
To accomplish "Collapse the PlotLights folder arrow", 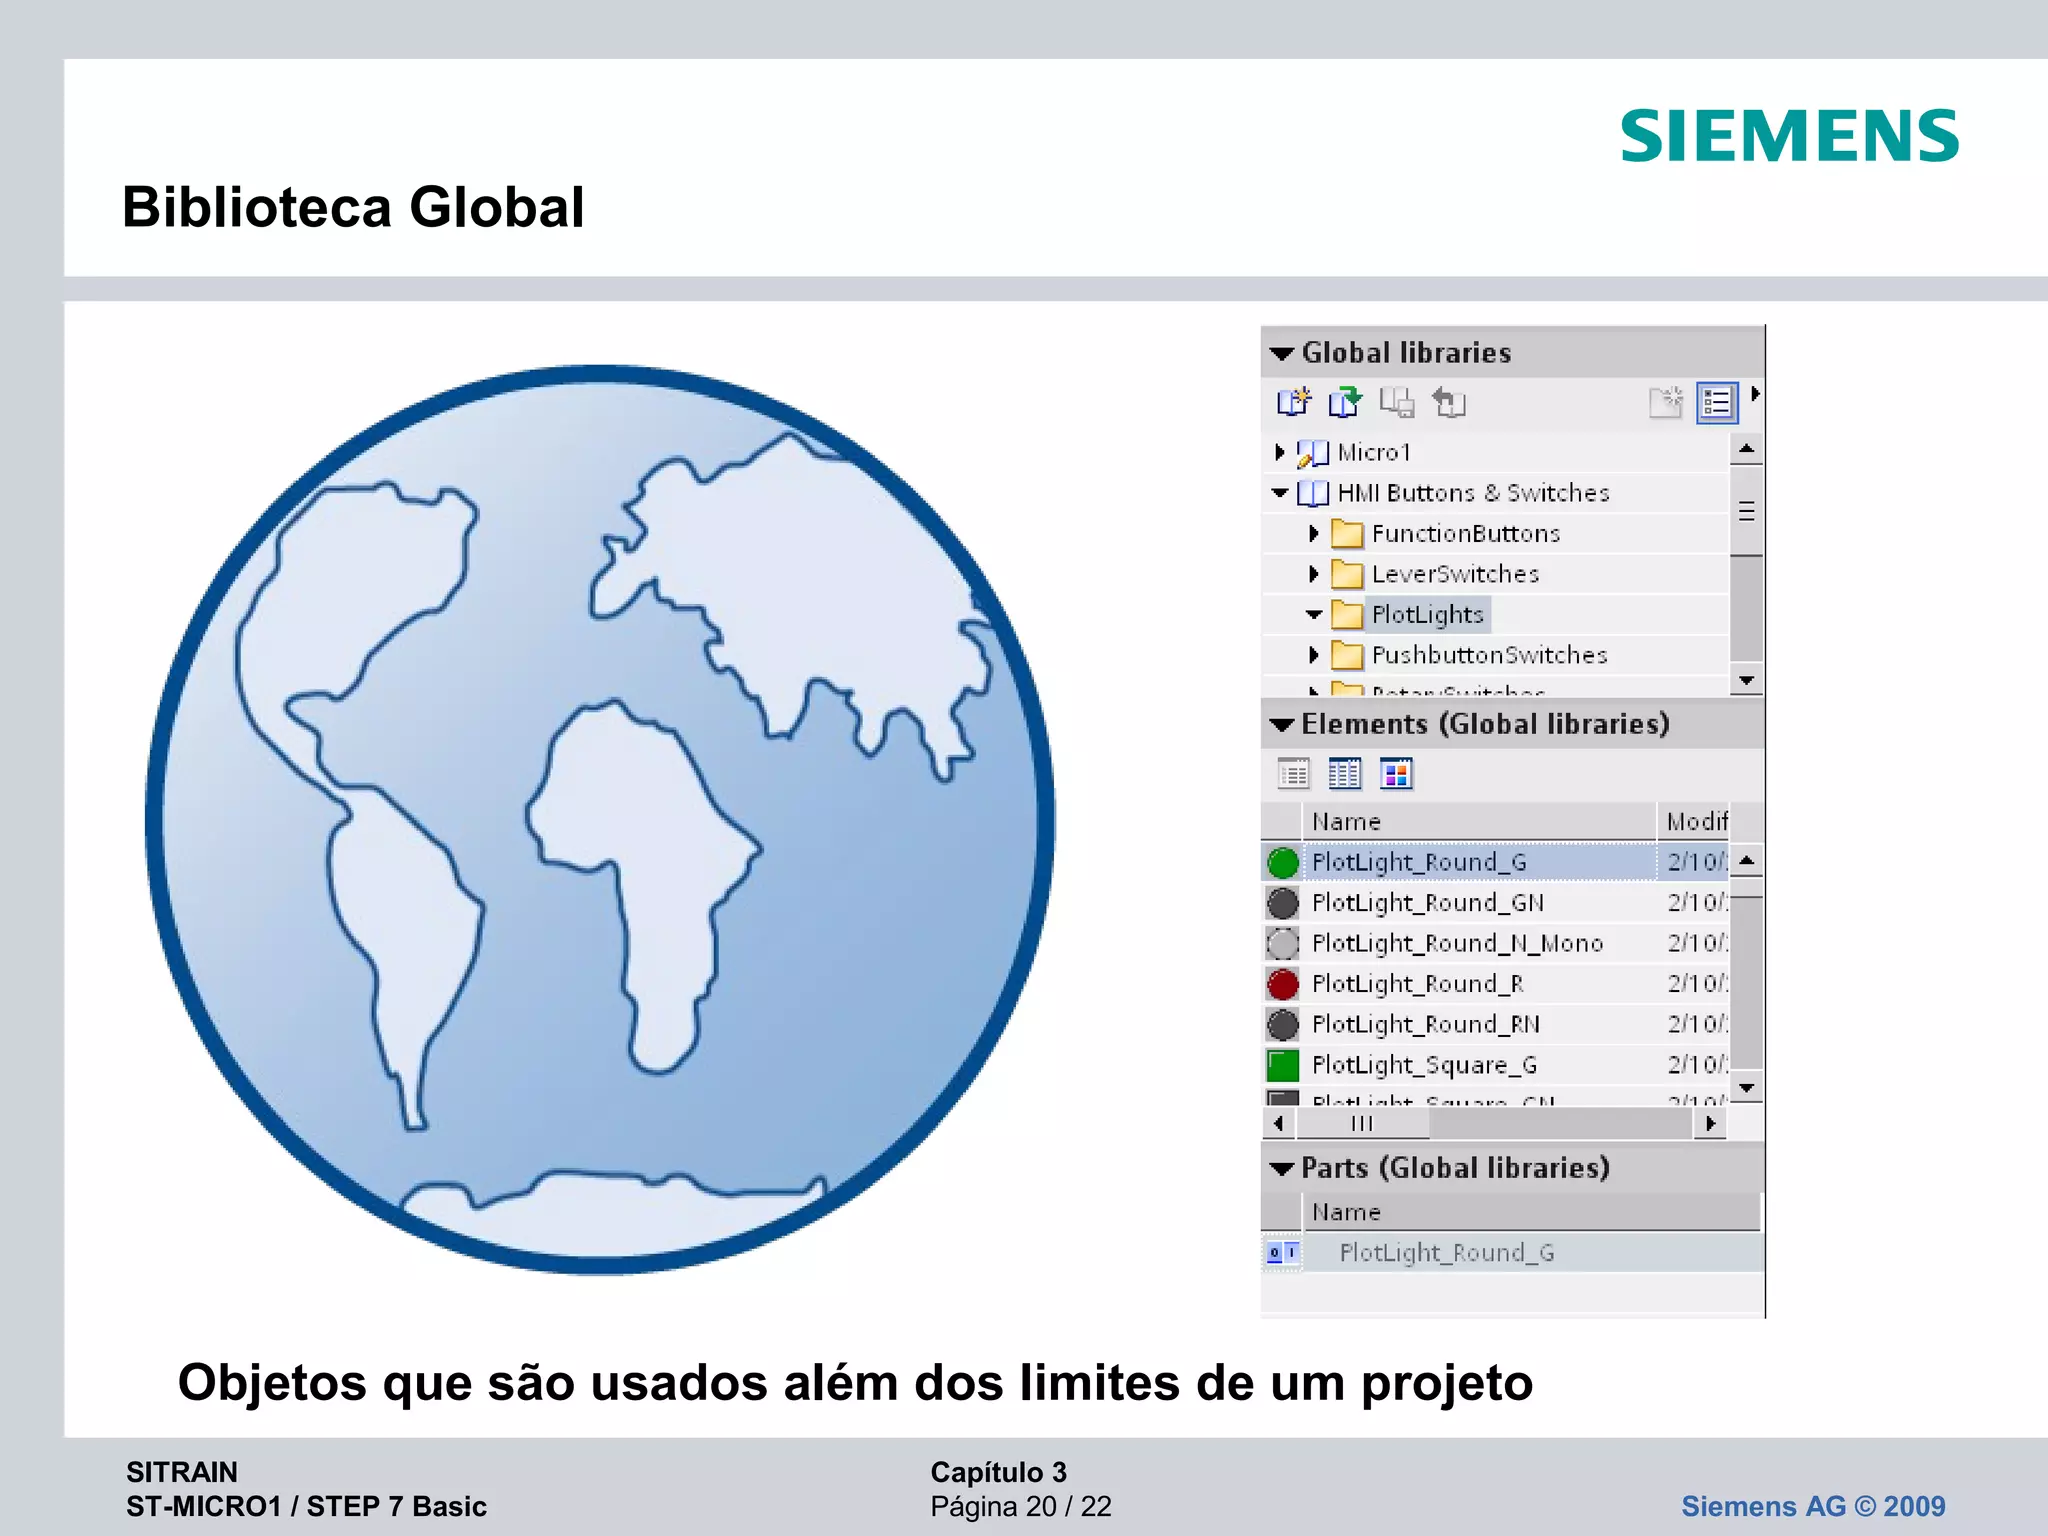I will [1314, 615].
